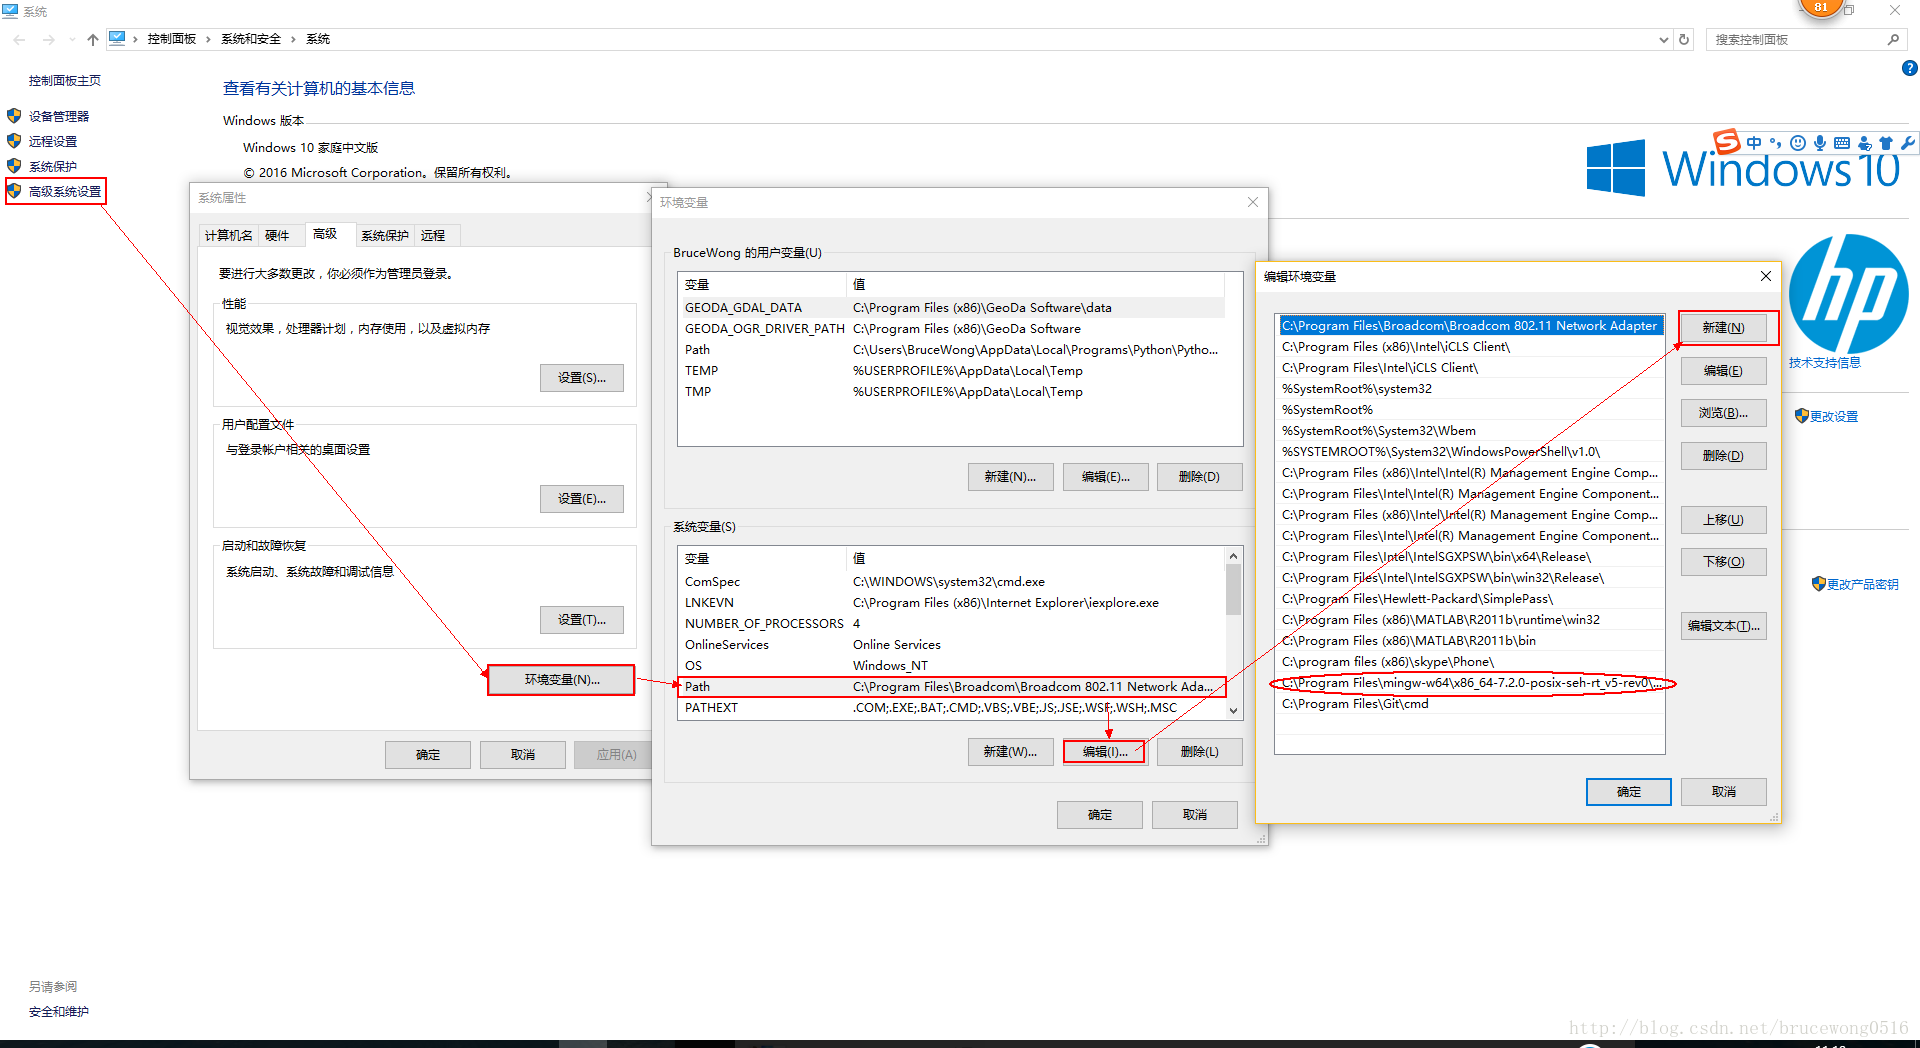Viewport: 1920px width, 1048px height.
Task: Click user variables 新建(N)... button
Action: (1010, 476)
